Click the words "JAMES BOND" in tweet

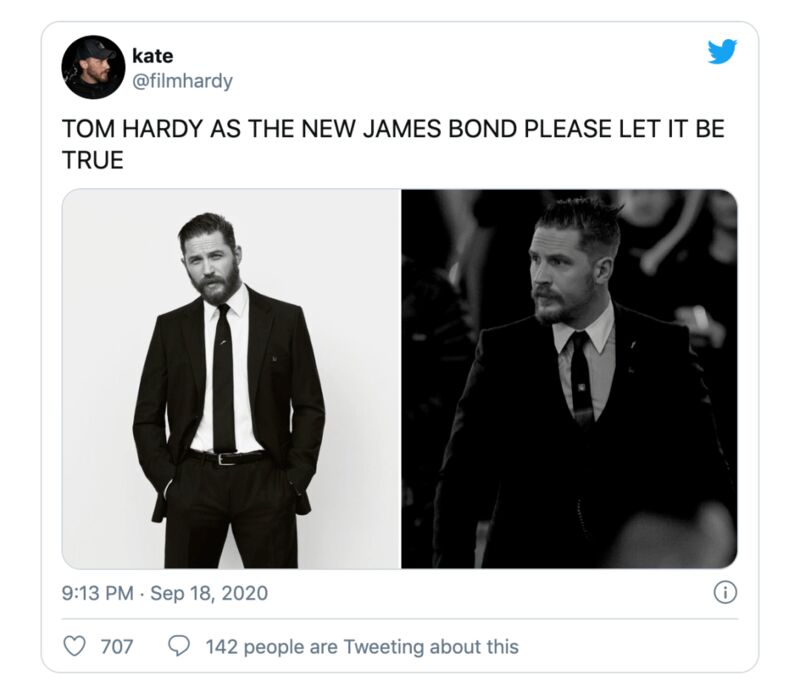click(x=440, y=129)
